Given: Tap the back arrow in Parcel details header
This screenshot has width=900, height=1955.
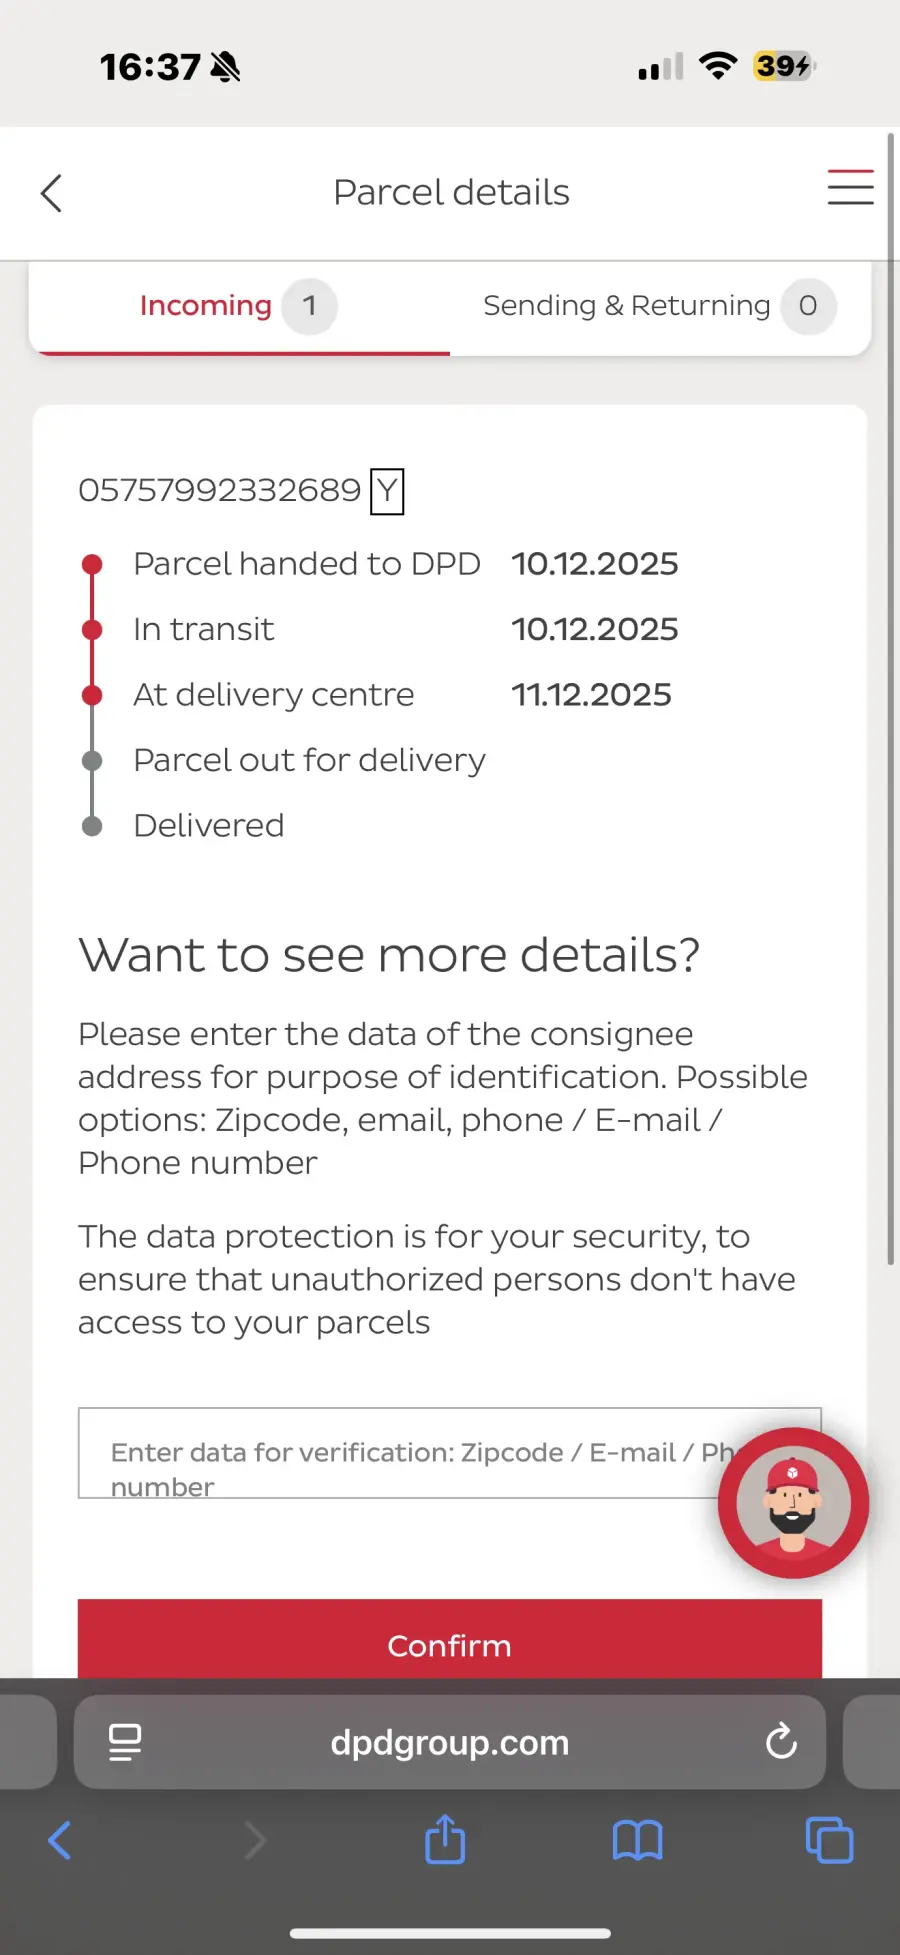Looking at the screenshot, I should pos(52,193).
